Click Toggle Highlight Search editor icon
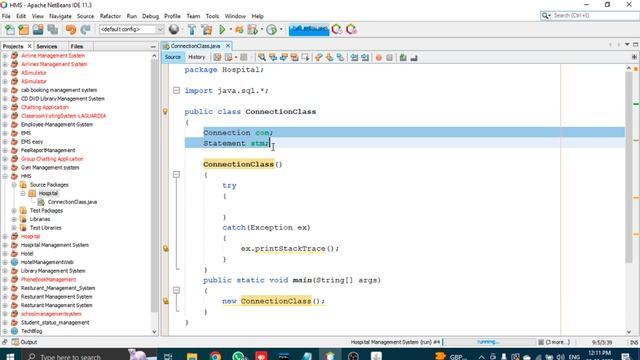640x360 pixels. pyautogui.click(x=294, y=58)
